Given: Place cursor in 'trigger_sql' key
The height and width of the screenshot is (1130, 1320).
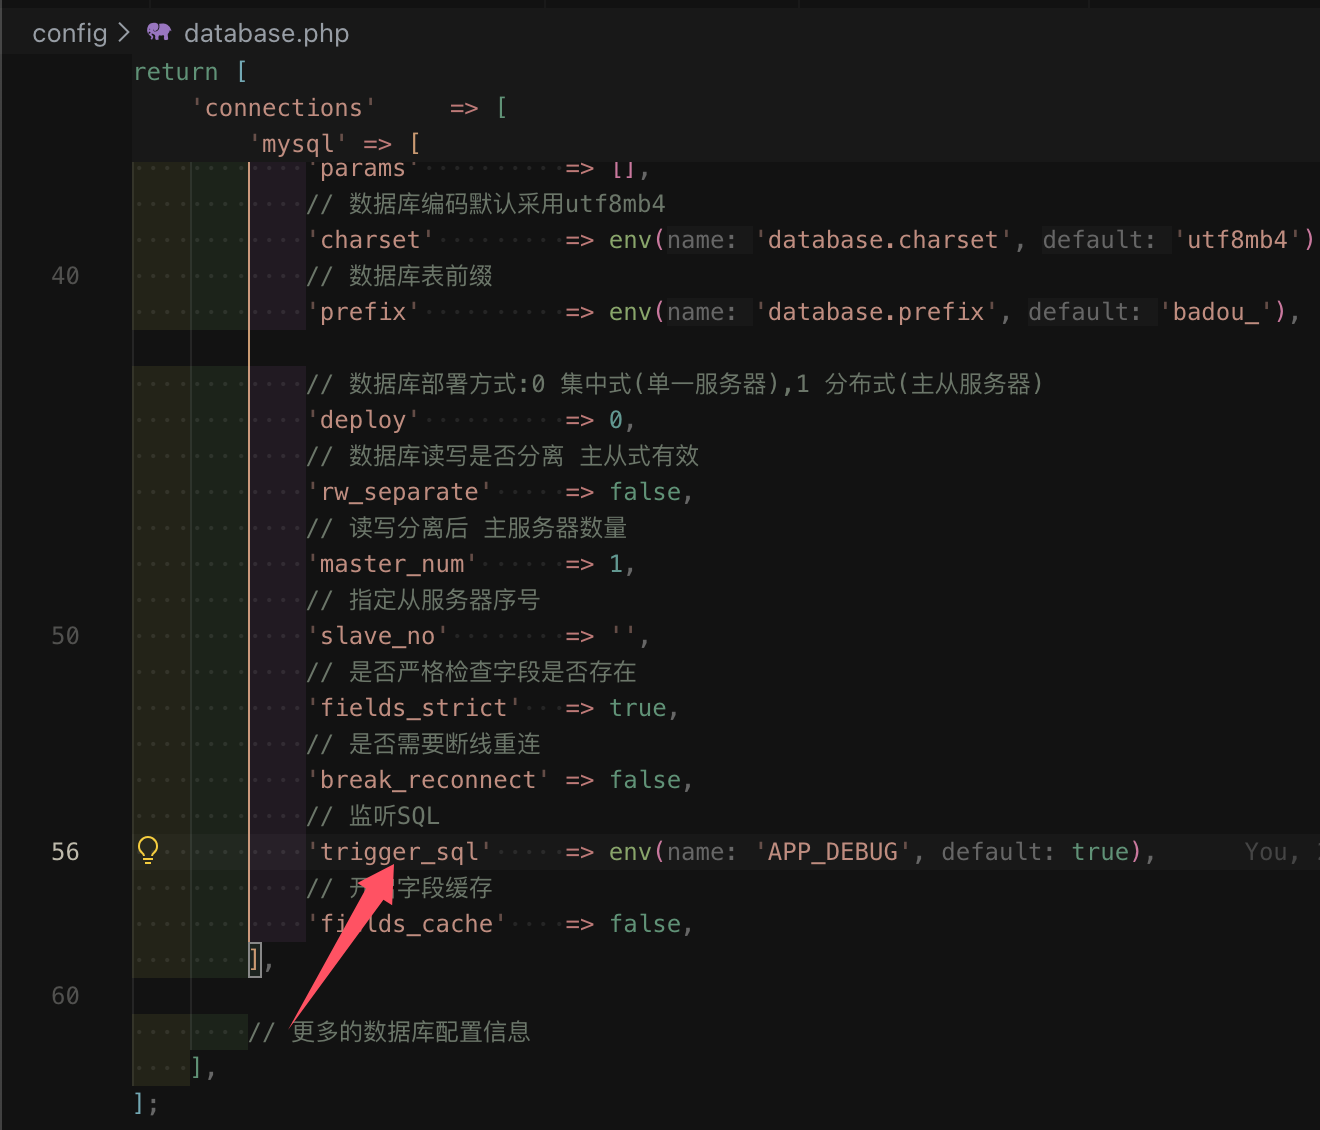Looking at the screenshot, I should click(x=400, y=852).
